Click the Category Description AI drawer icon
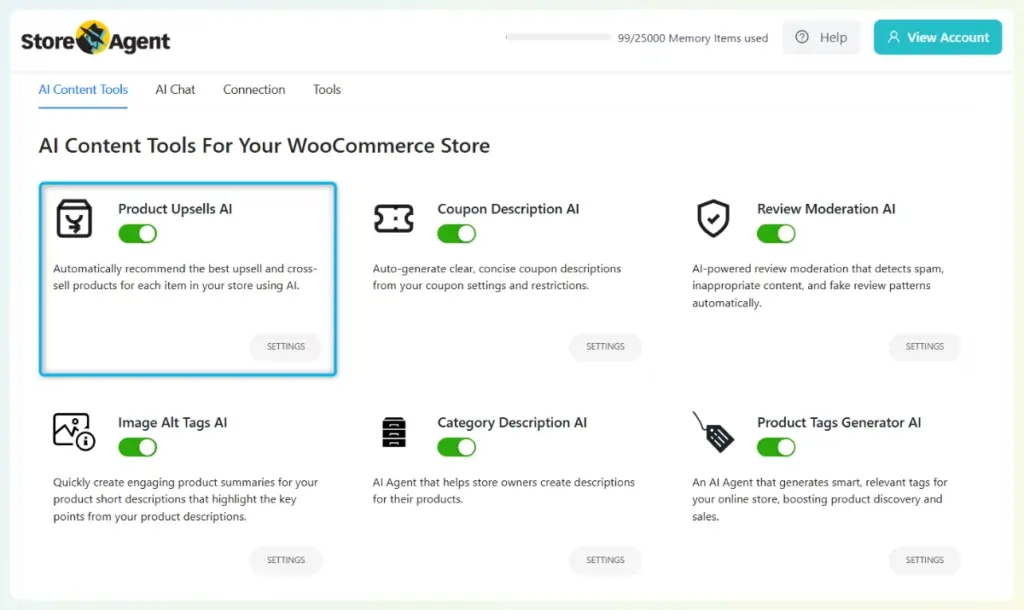 394,432
